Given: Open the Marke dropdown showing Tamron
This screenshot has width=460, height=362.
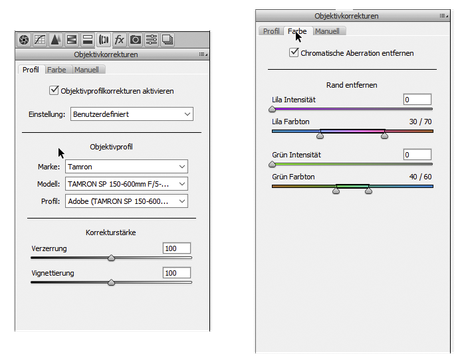Looking at the screenshot, I should 126,167.
